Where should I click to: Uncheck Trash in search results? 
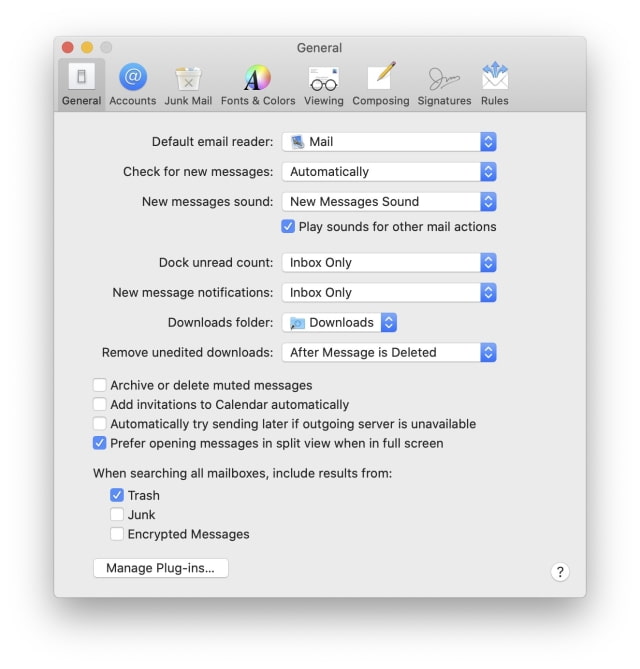117,495
